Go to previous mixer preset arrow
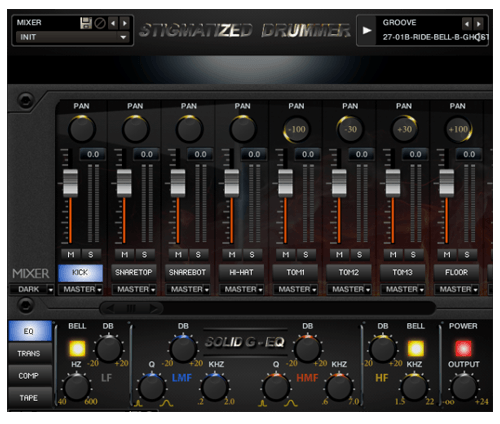500x424 pixels. pos(113,23)
